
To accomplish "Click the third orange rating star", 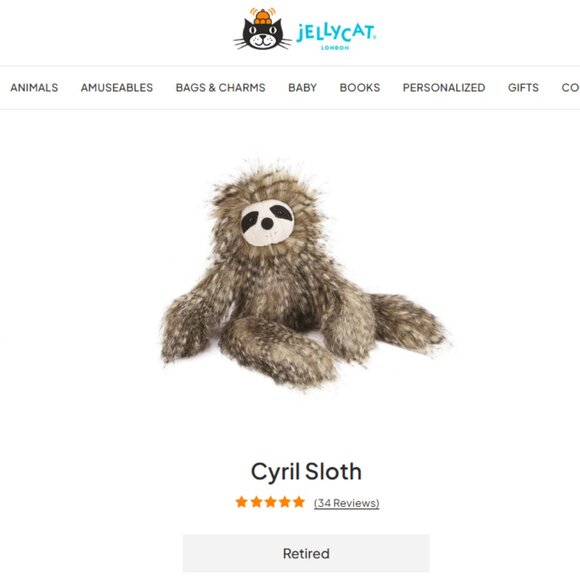I will point(270,502).
